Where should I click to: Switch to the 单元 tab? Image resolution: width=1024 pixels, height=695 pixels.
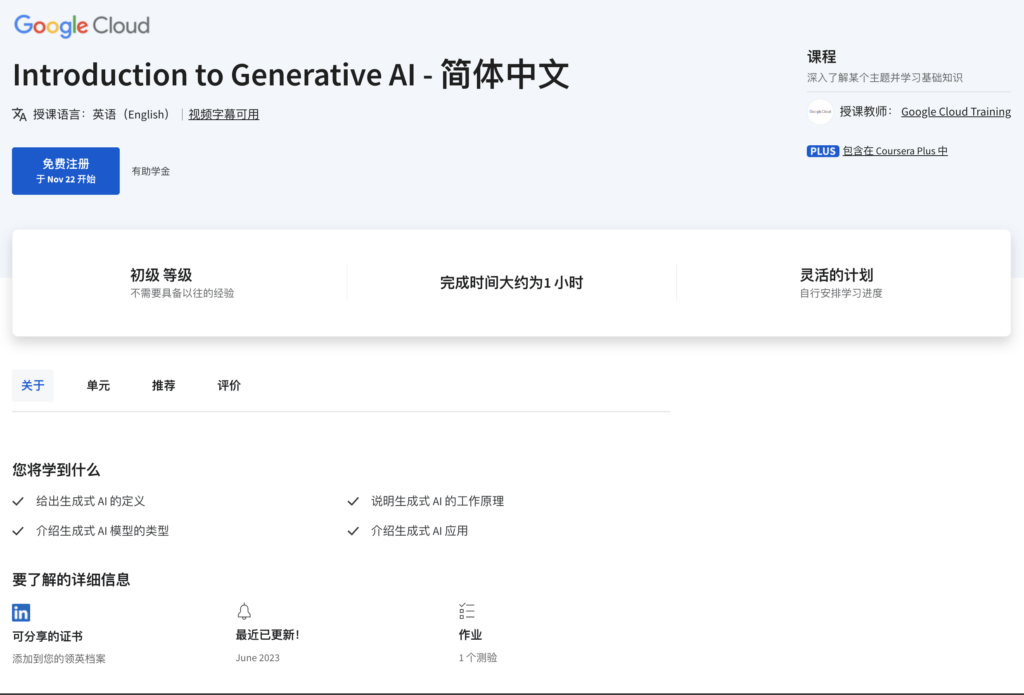98,385
